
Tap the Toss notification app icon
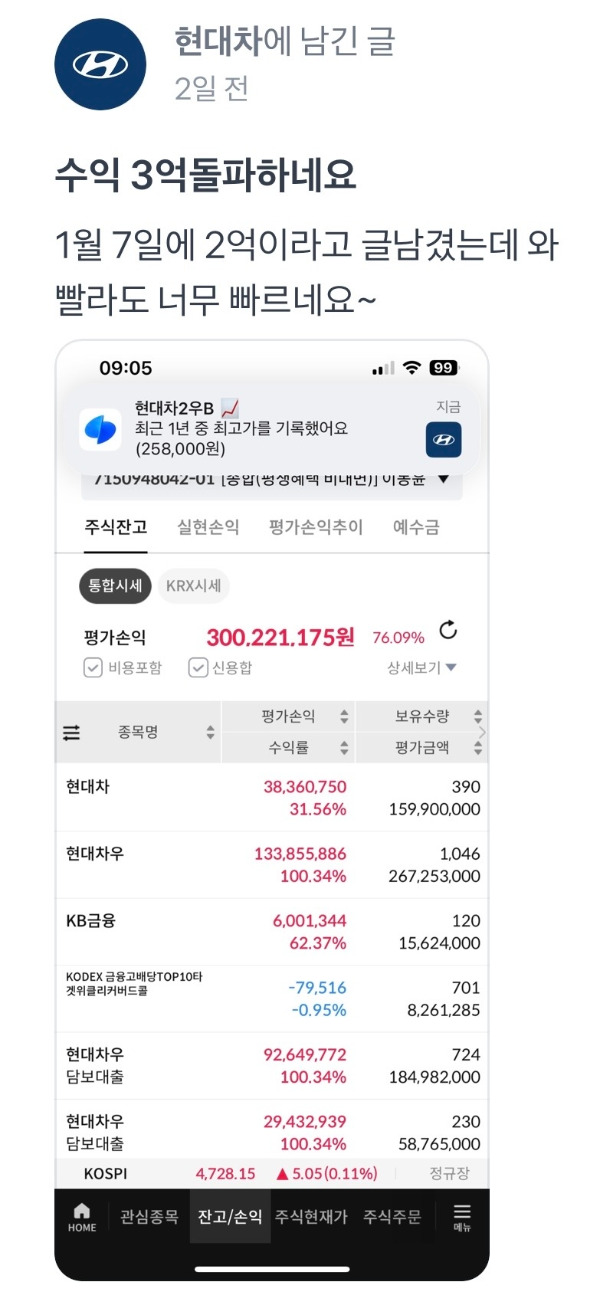(100, 430)
